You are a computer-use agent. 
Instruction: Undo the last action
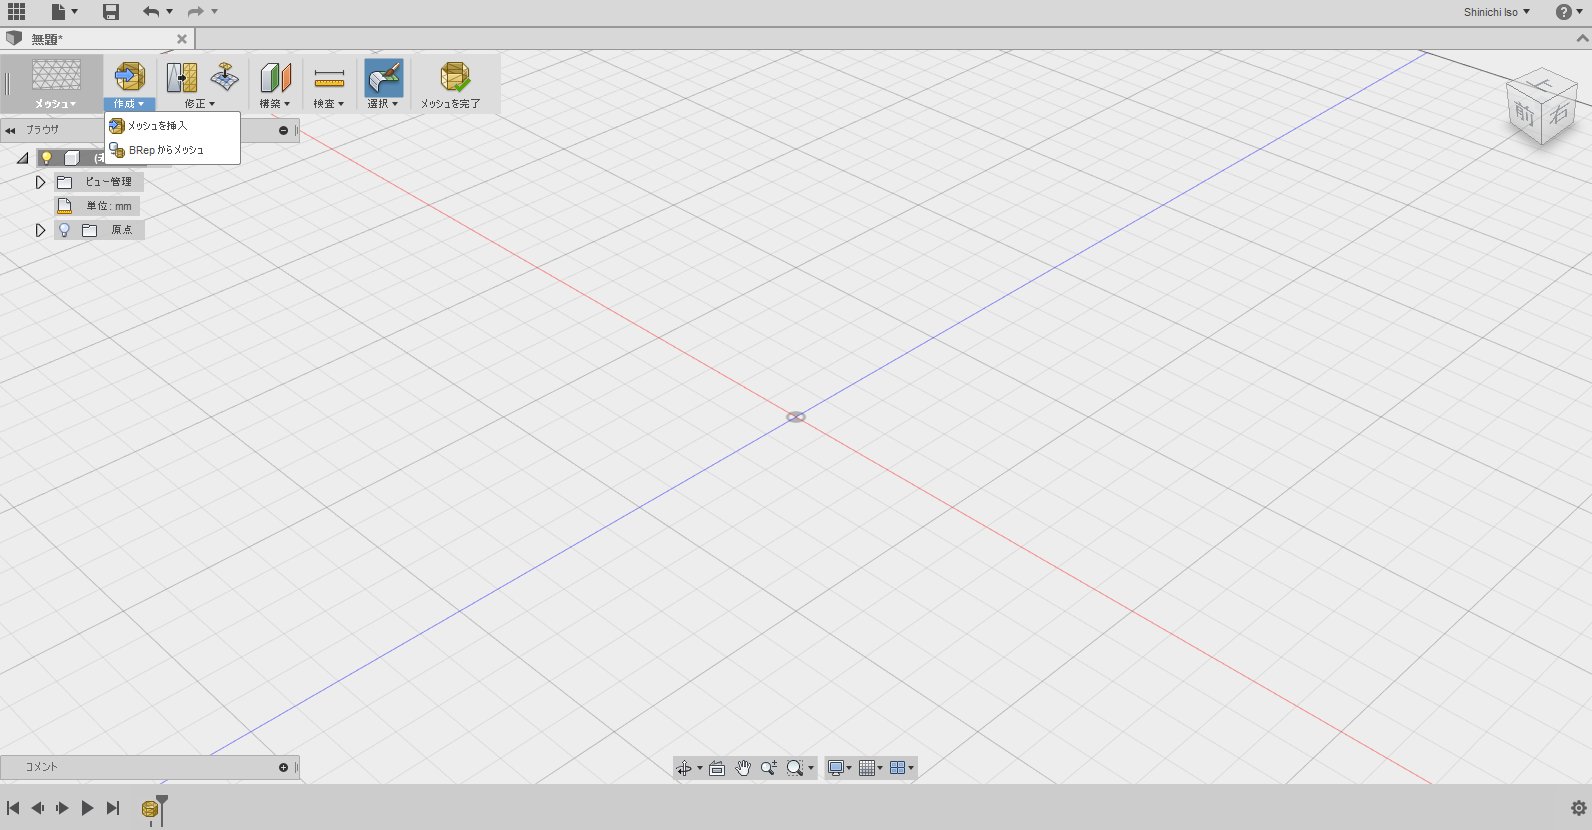coord(151,12)
